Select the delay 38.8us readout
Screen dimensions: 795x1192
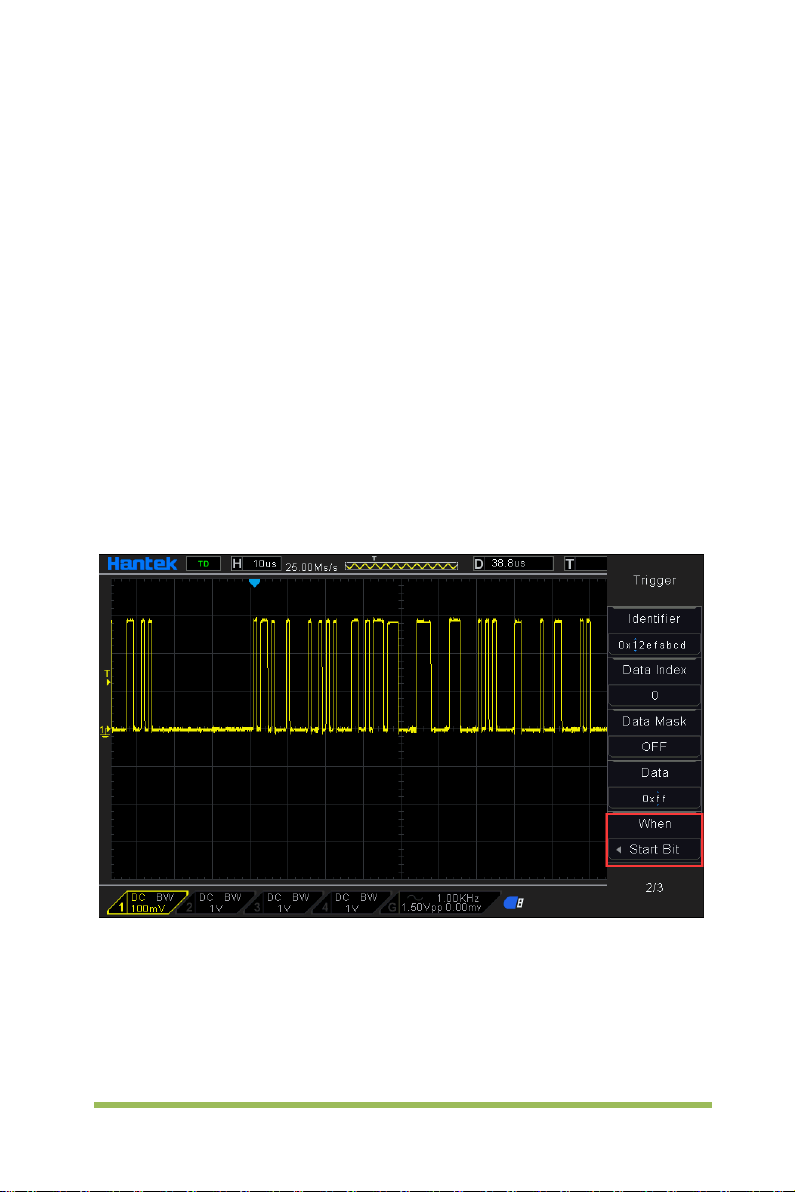pyautogui.click(x=514, y=563)
